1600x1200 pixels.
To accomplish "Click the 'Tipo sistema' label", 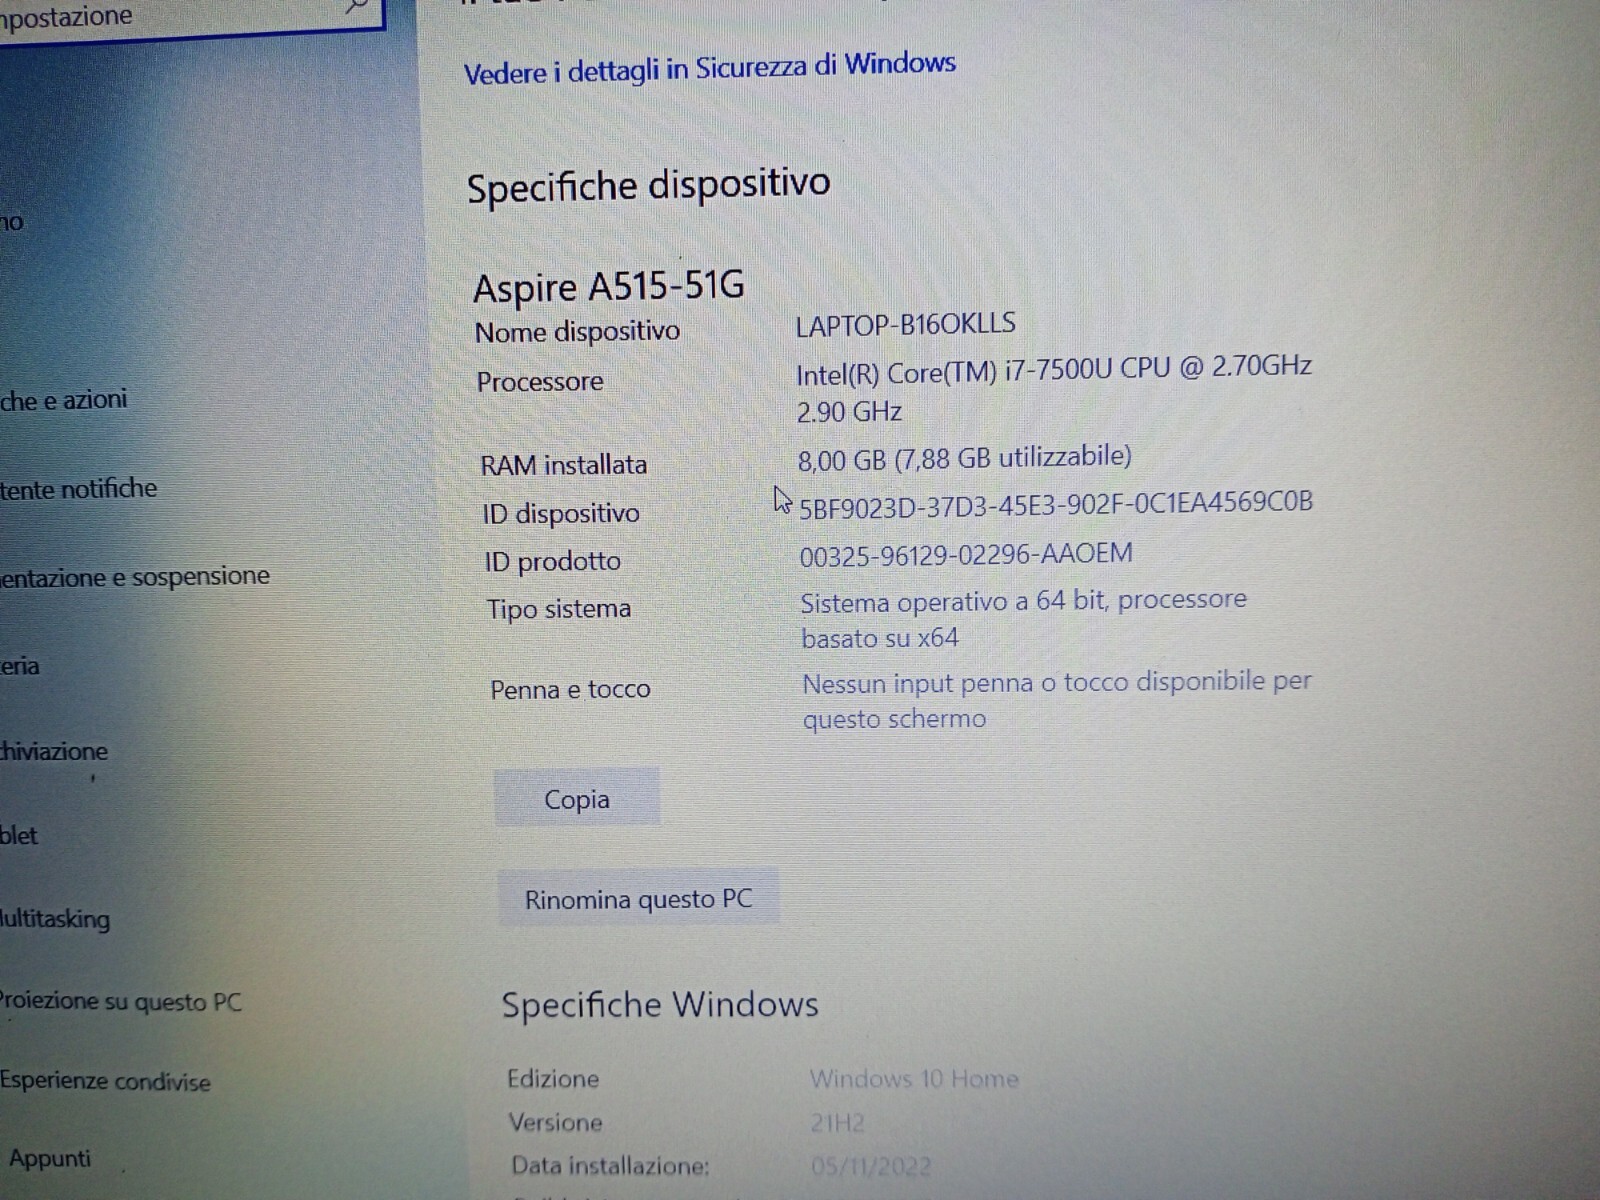I will [x=559, y=609].
